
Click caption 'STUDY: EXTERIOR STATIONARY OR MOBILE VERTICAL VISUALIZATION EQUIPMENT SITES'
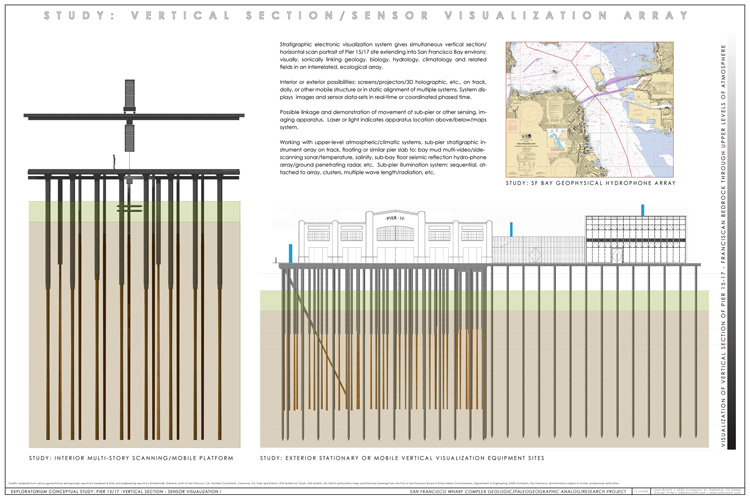point(402,458)
